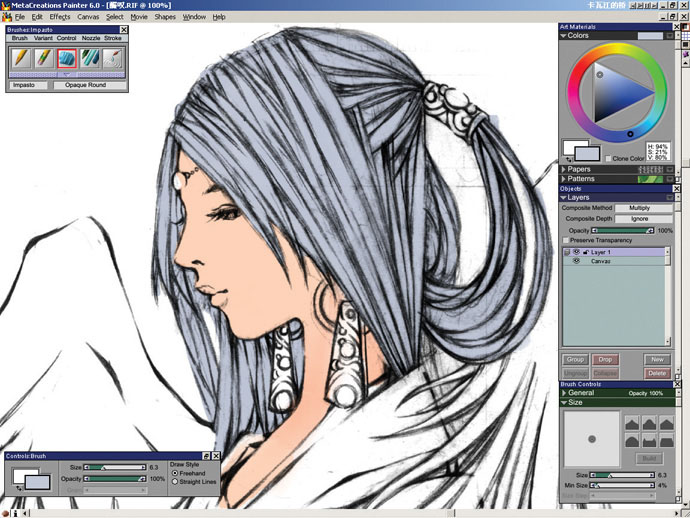Open the Impasto brush category dropdown
This screenshot has width=690, height=518.
(29, 85)
